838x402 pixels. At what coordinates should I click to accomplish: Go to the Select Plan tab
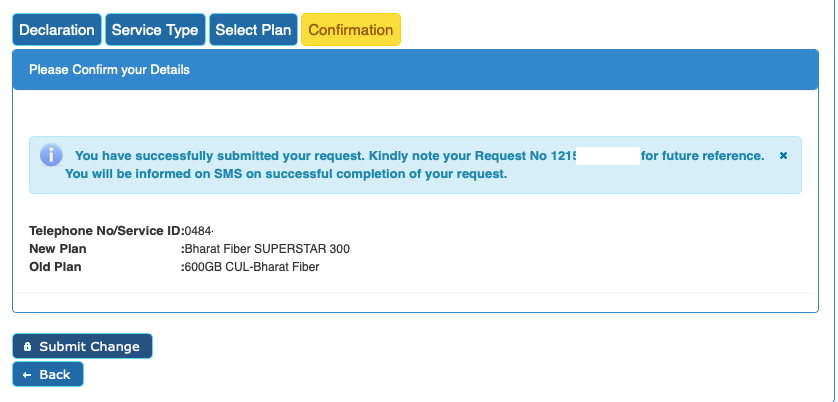(253, 30)
